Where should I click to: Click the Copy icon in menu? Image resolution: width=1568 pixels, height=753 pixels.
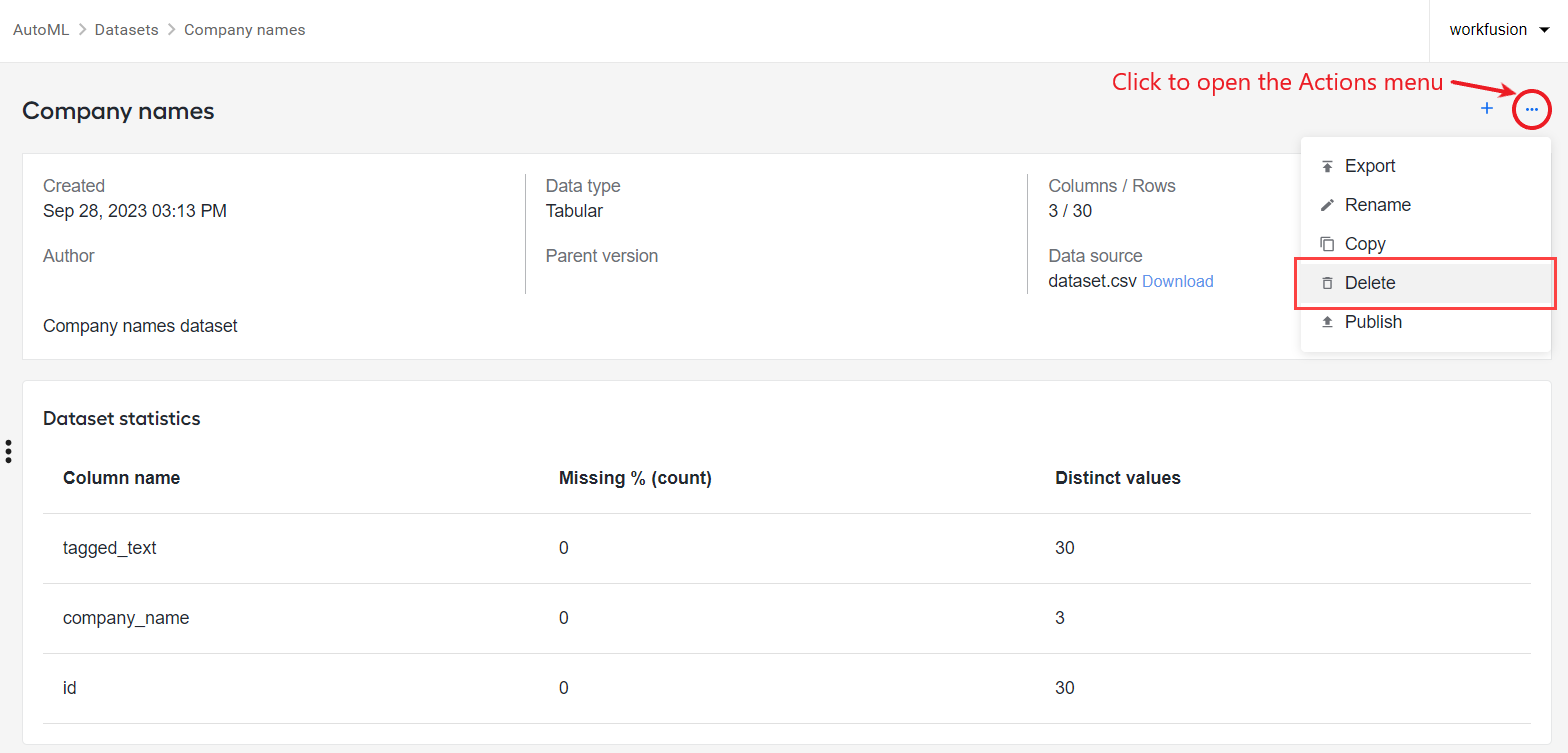point(1327,244)
